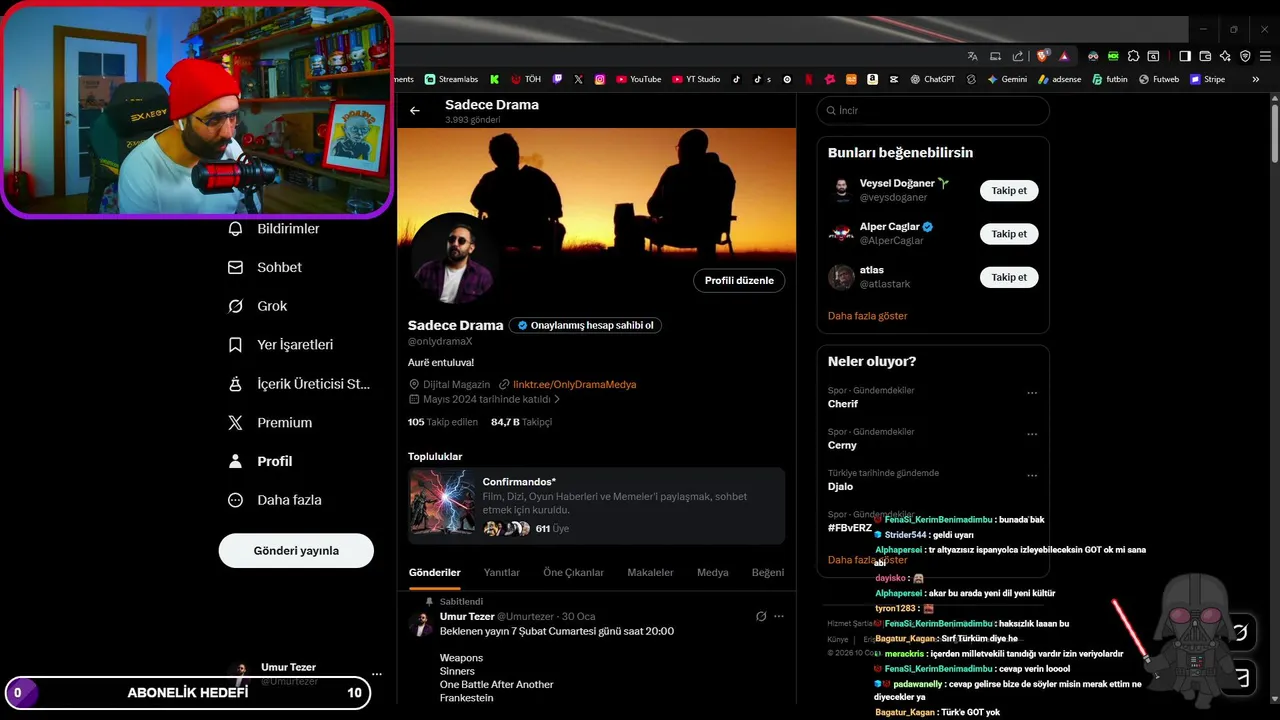Open the Cherif trending topic

pyautogui.click(x=843, y=404)
